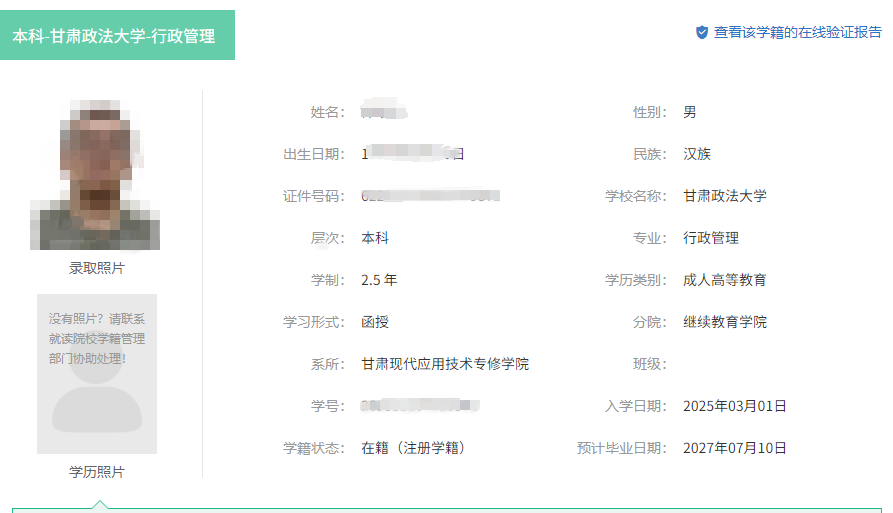Click the 班级 field label
Screen dimensions: 893x513
(x=649, y=364)
